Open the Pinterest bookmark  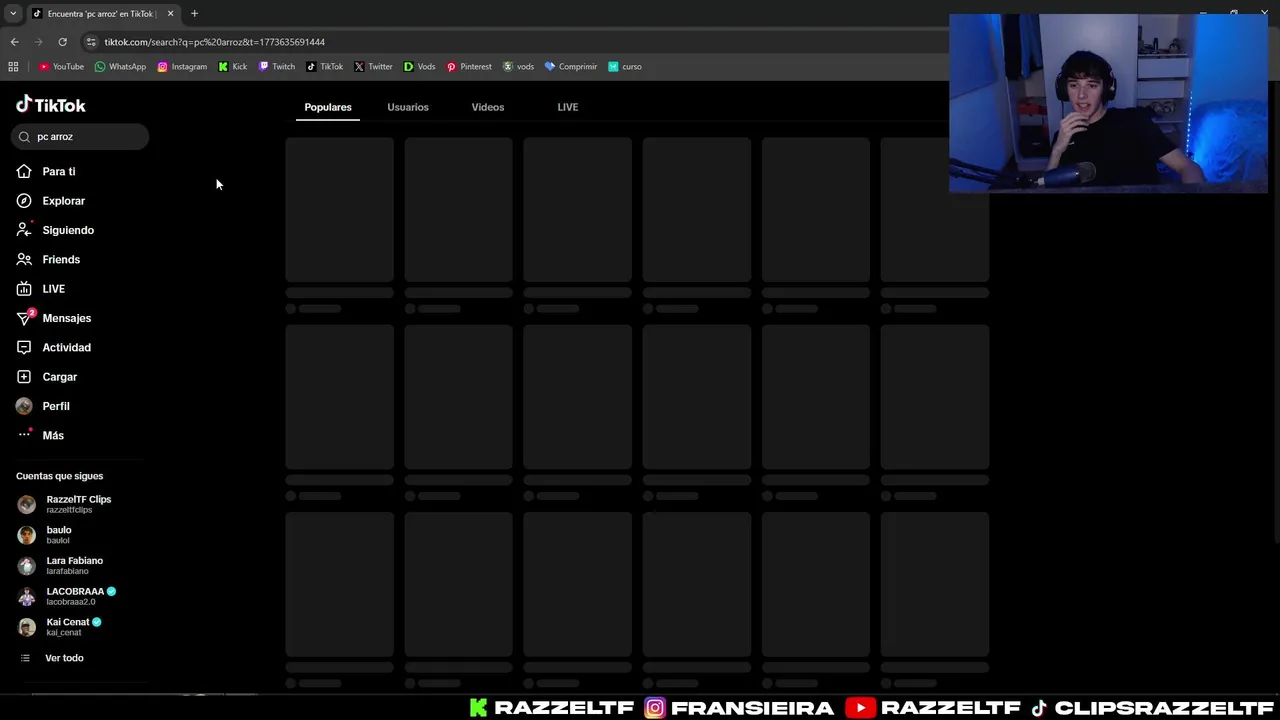coord(469,67)
